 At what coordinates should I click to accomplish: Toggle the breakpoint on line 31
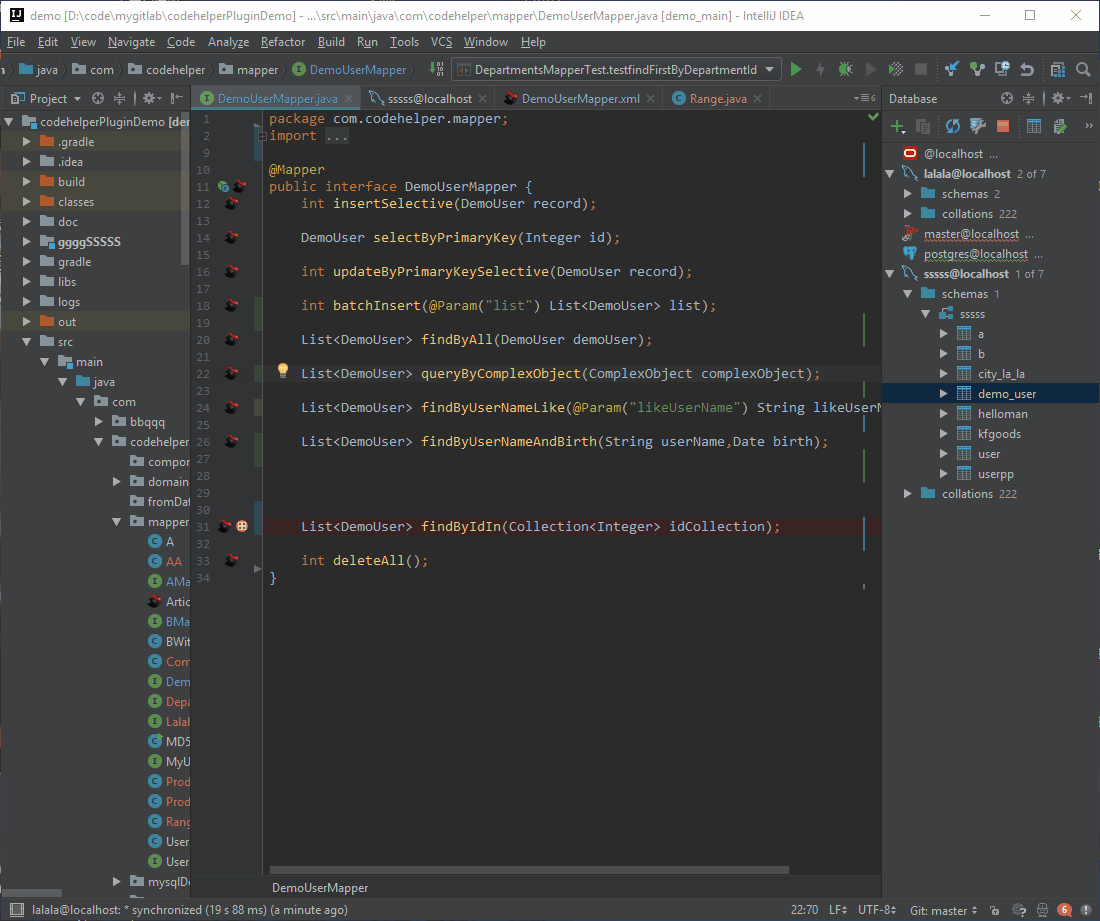coord(242,526)
